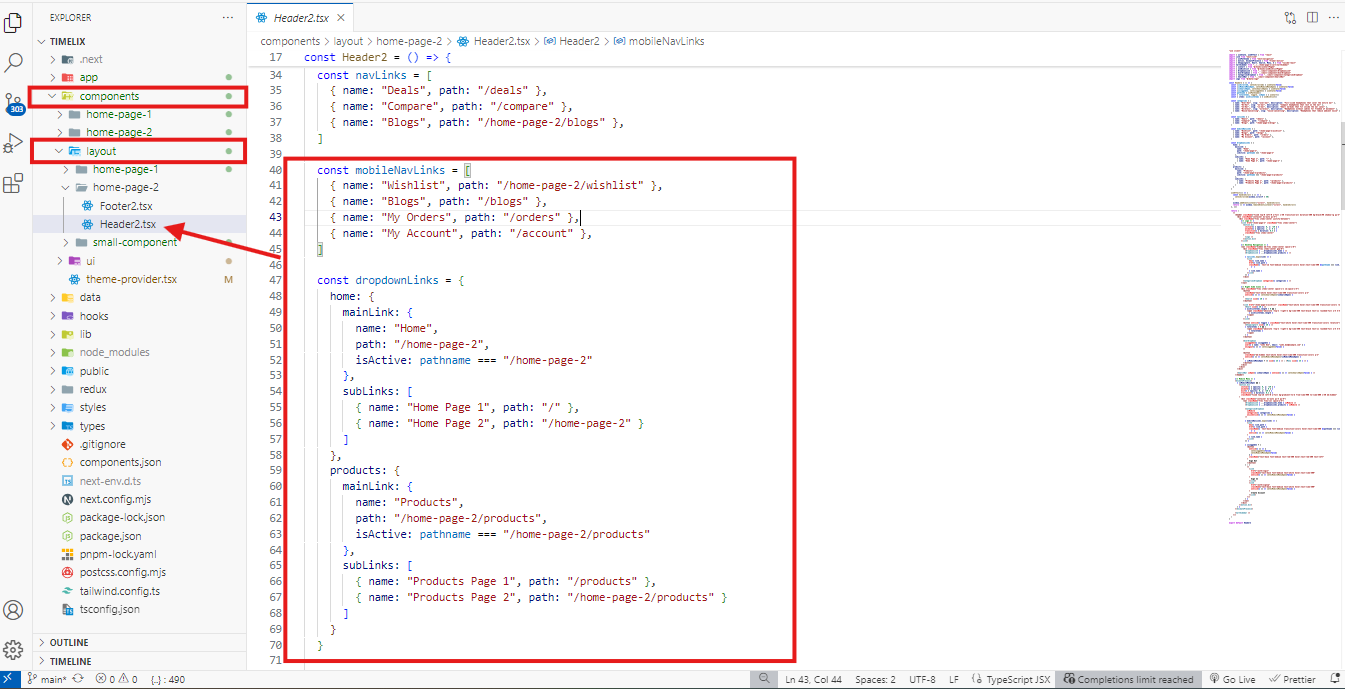Change file encoding UTF-8
Screen dimensions: 1345x689
pos(922,680)
